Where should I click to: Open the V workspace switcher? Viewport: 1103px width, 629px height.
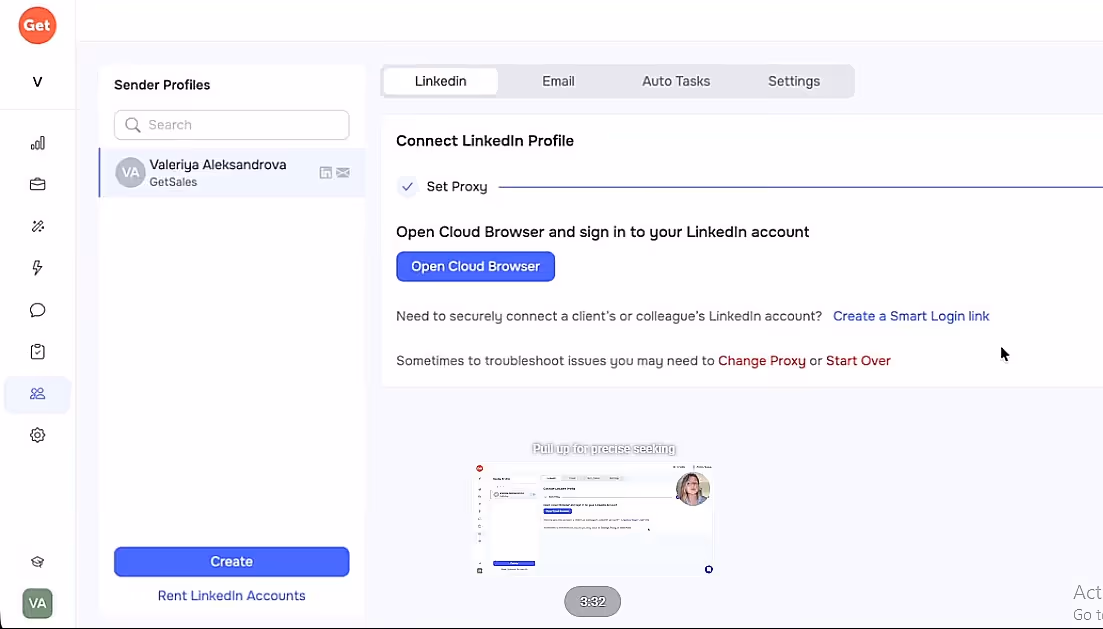tap(37, 82)
